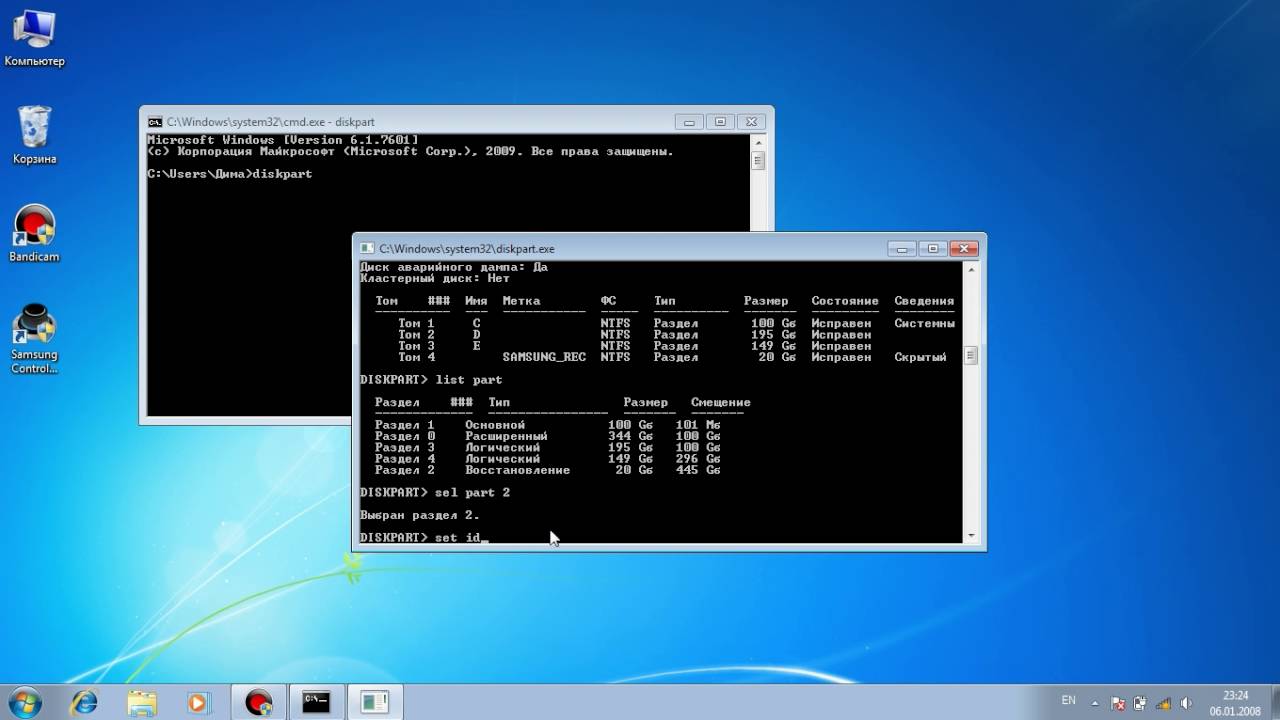
Task: Switch to cmd.exe taskbar button
Action: click(316, 702)
